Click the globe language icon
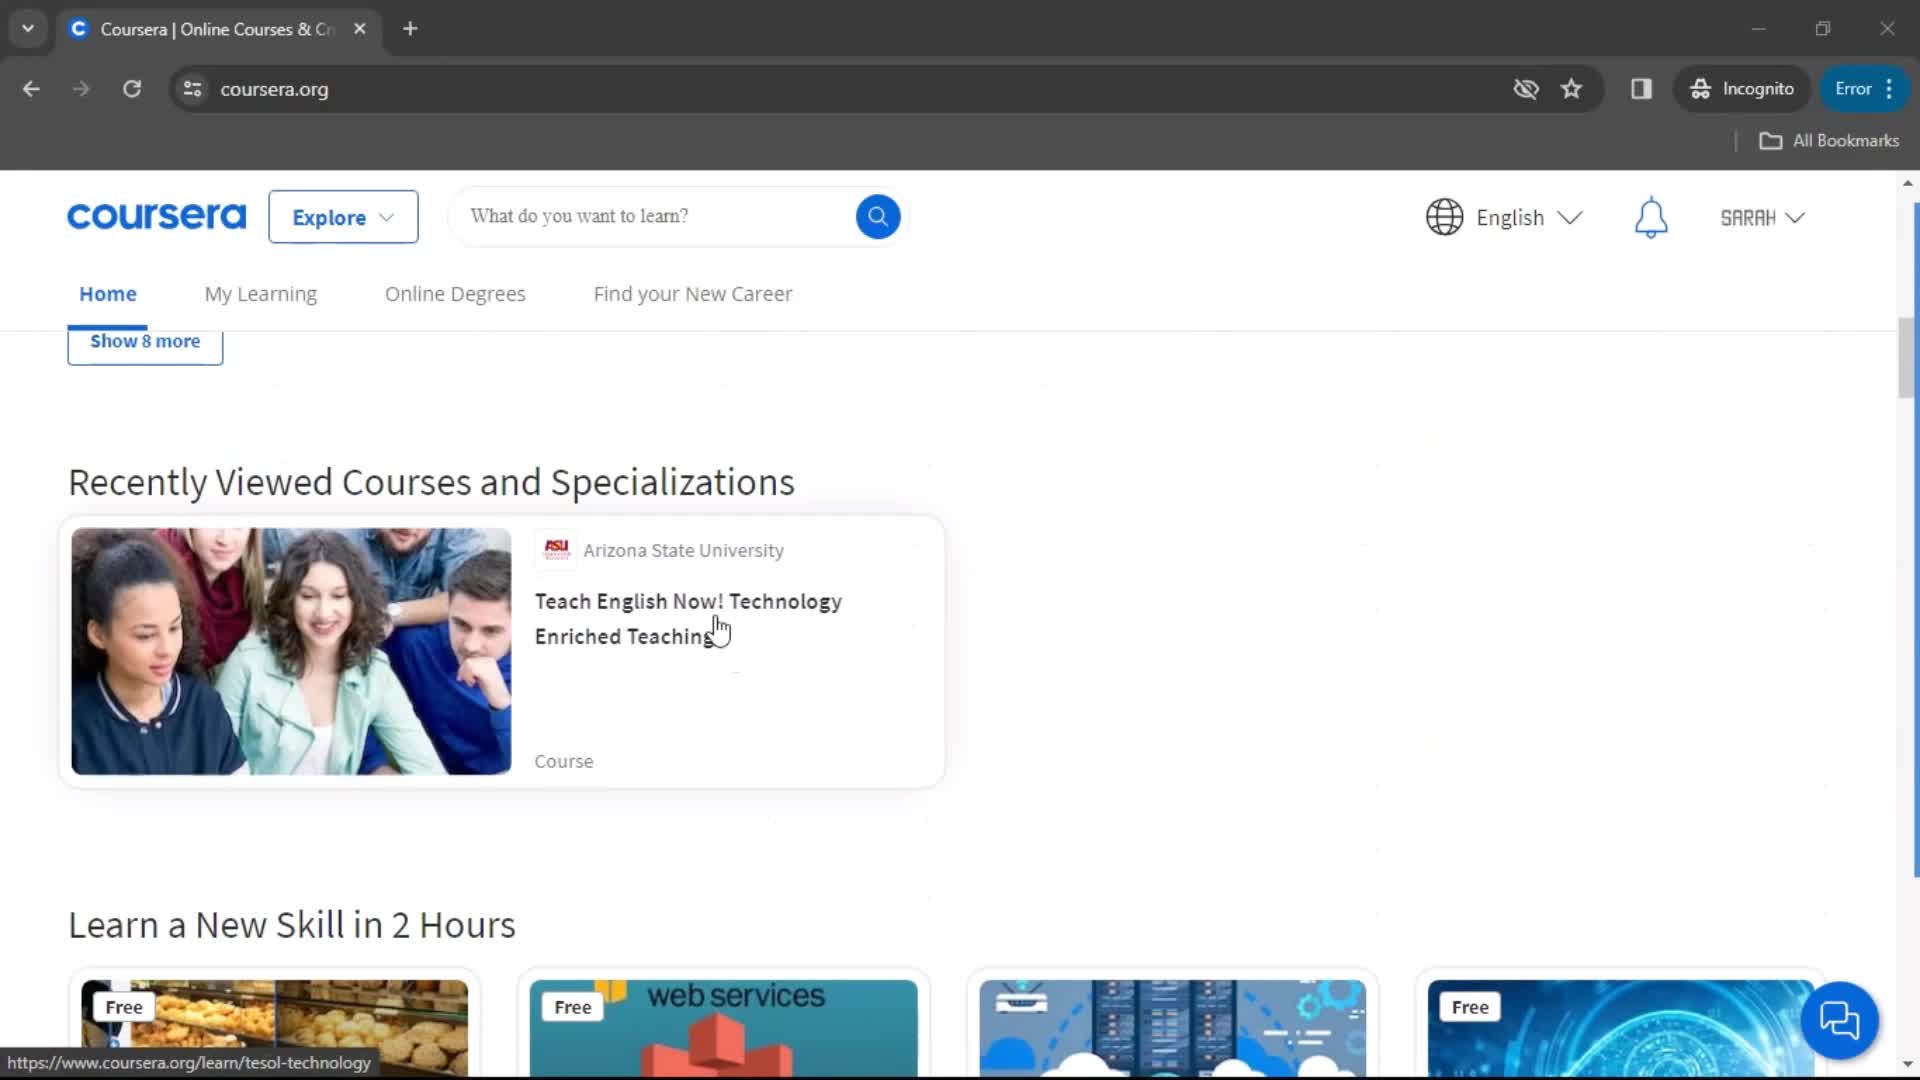Image resolution: width=1920 pixels, height=1080 pixels. [x=1444, y=217]
